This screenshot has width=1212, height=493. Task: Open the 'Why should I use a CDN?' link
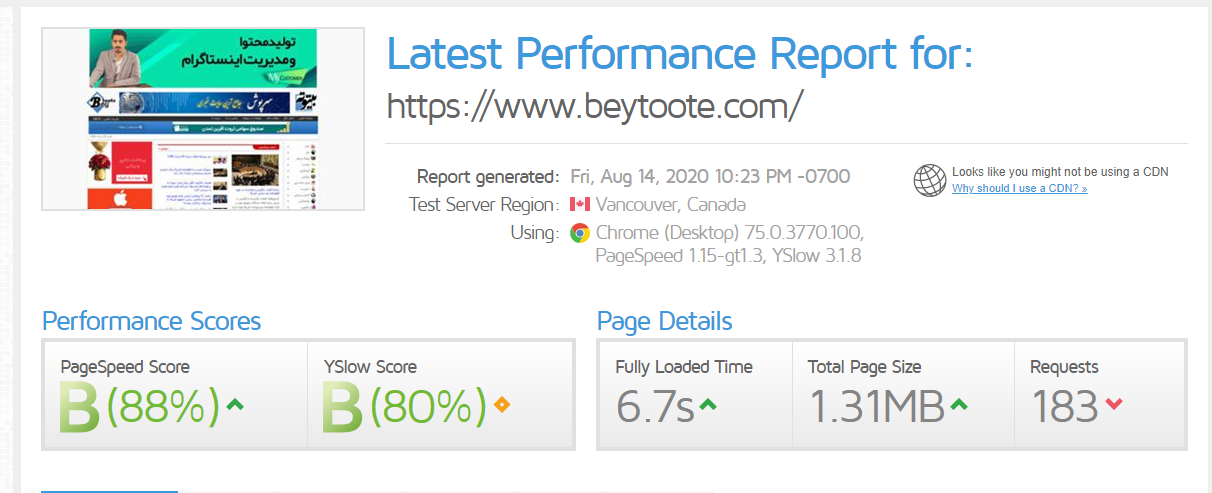coord(1019,188)
